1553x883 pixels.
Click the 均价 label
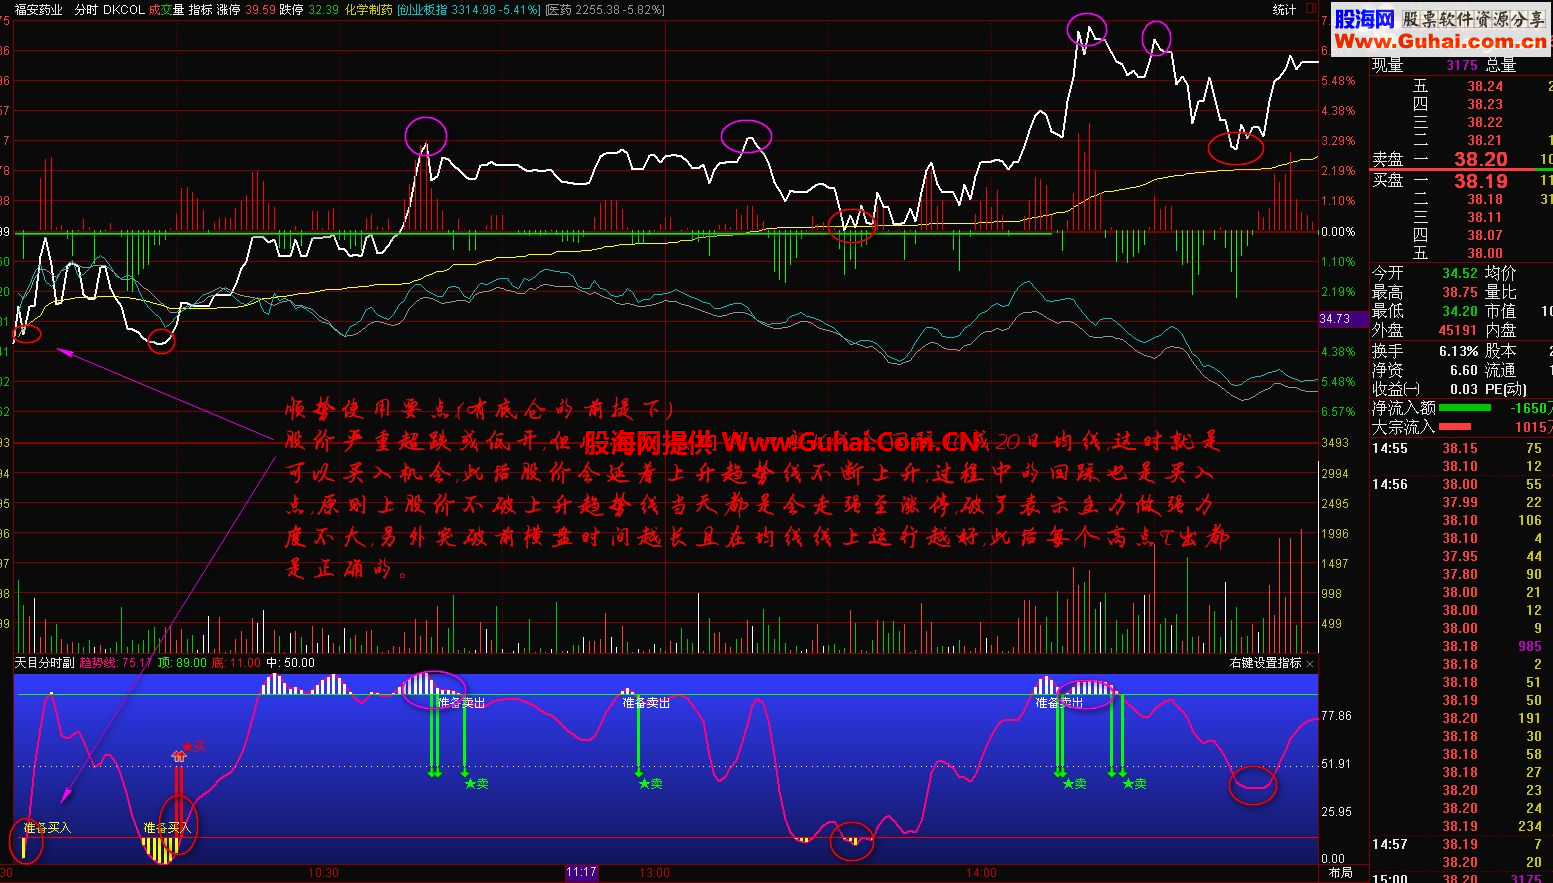coord(1501,274)
